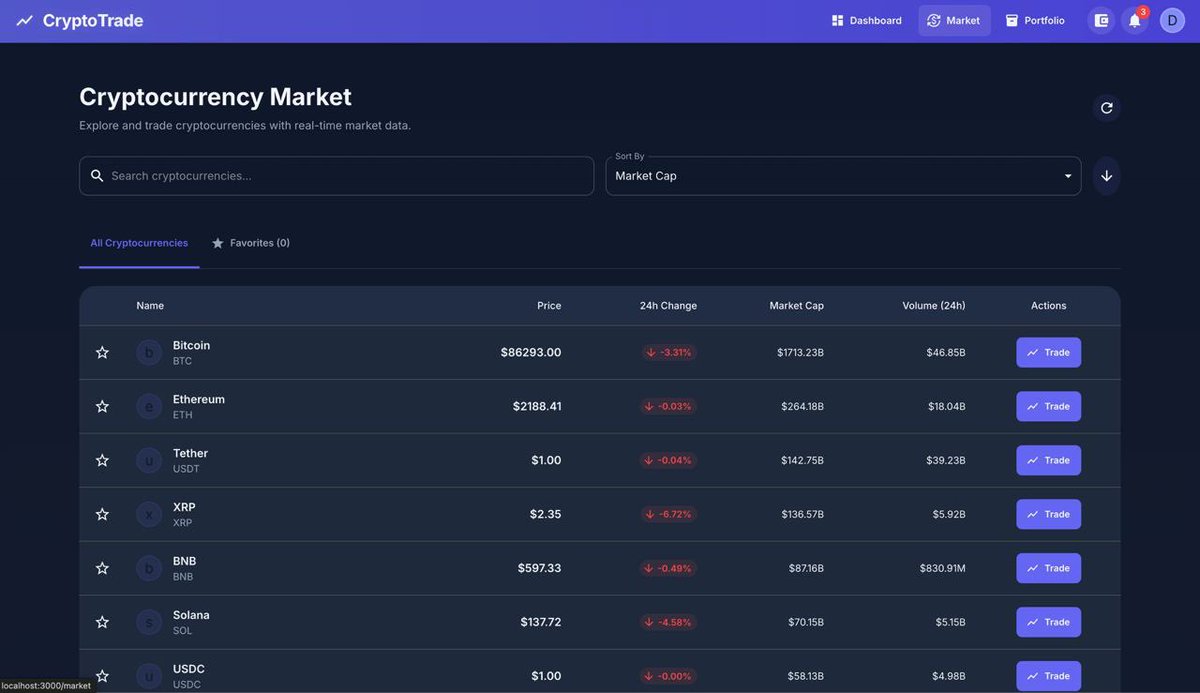Click XRP -6.72% change badge

pos(668,514)
